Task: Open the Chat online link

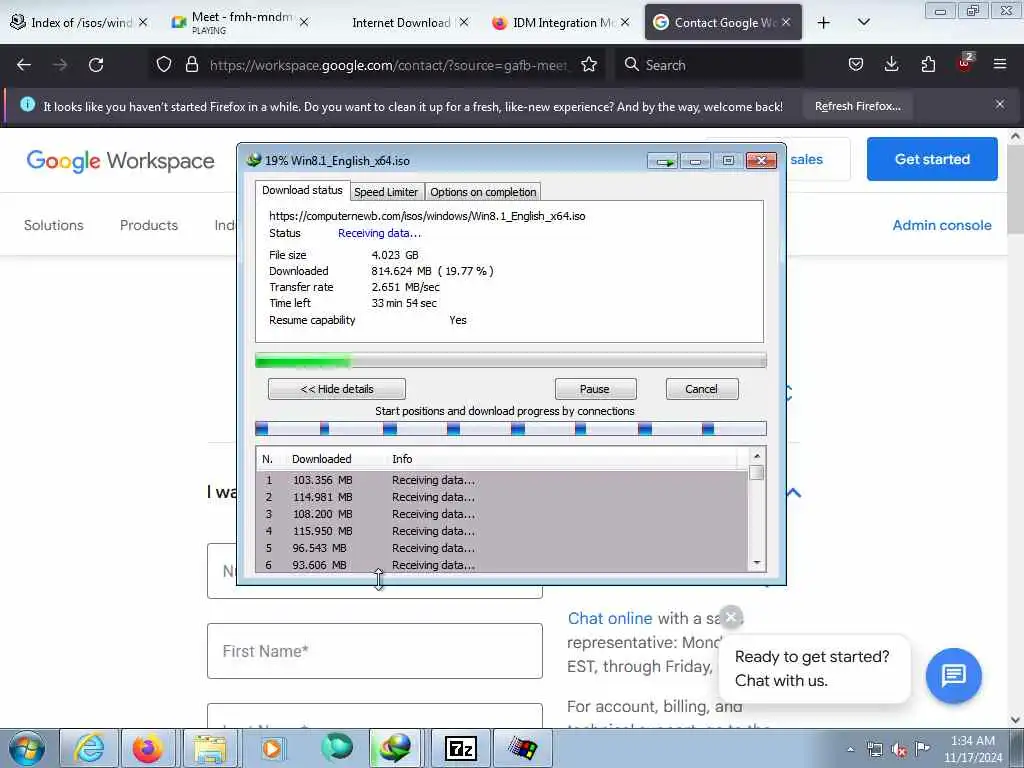Action: pyautogui.click(x=610, y=618)
